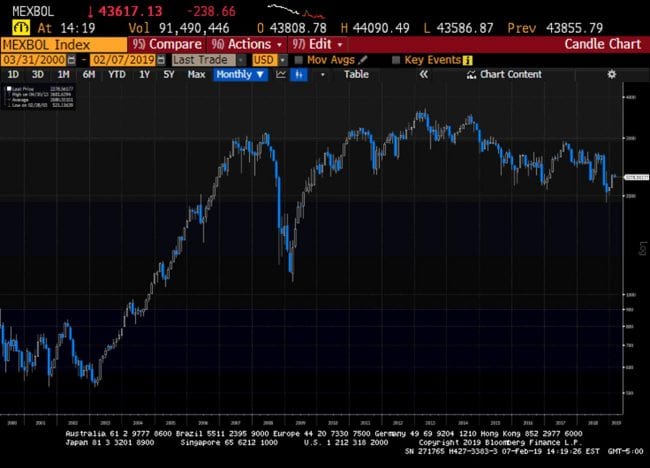Enable the Key Events checkbox

pos(396,60)
